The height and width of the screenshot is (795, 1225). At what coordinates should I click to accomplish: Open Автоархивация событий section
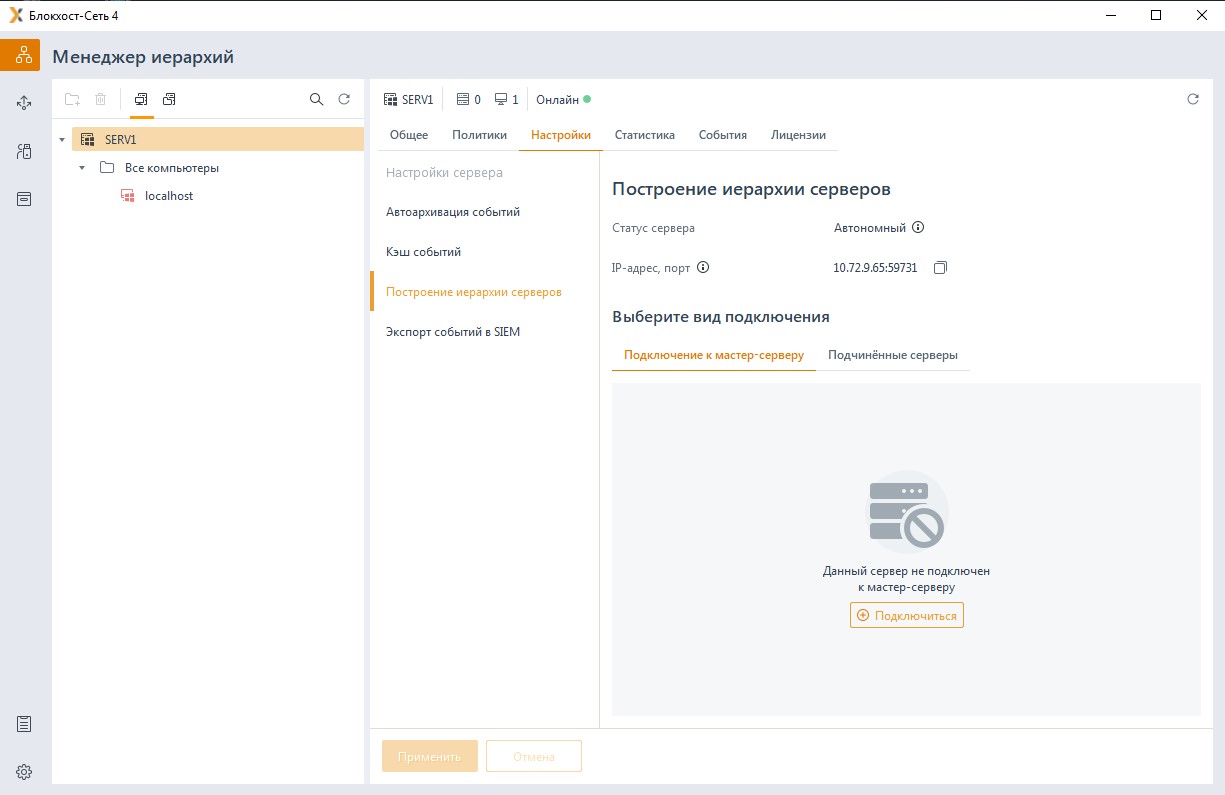[453, 212]
